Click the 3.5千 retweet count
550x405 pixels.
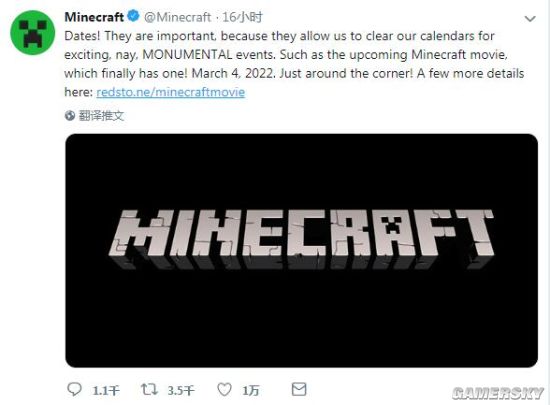tap(181, 390)
